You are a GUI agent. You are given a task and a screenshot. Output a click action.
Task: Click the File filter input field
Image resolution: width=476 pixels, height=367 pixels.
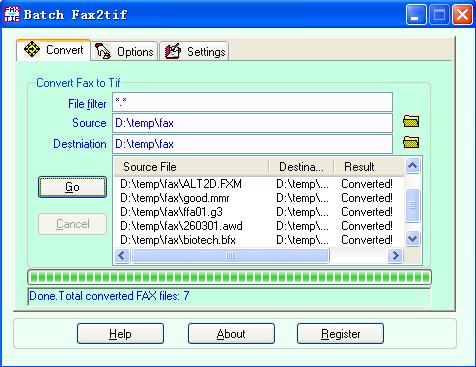pos(252,102)
